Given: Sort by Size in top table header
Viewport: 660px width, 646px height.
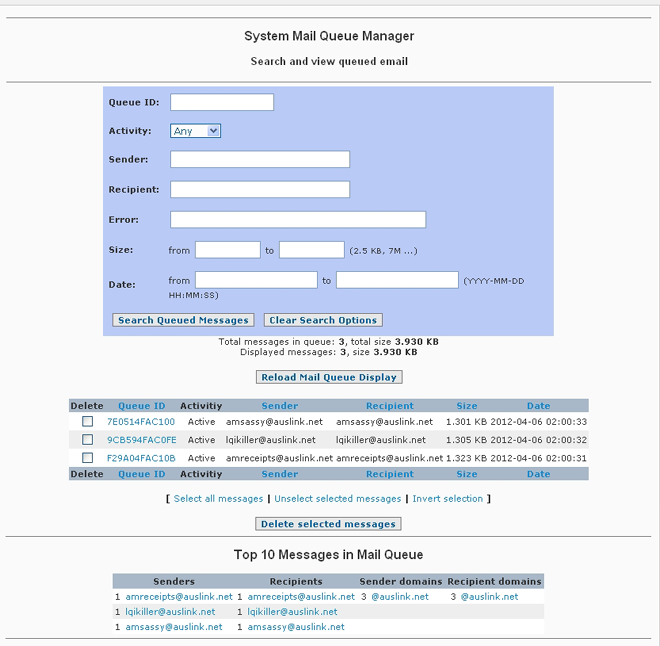Looking at the screenshot, I should pyautogui.click(x=467, y=406).
